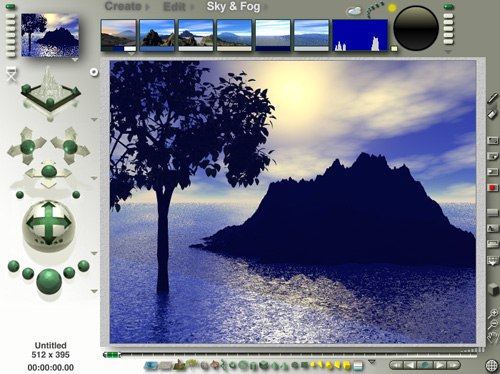
Task: Click the large black sun control sphere
Action: [x=416, y=28]
